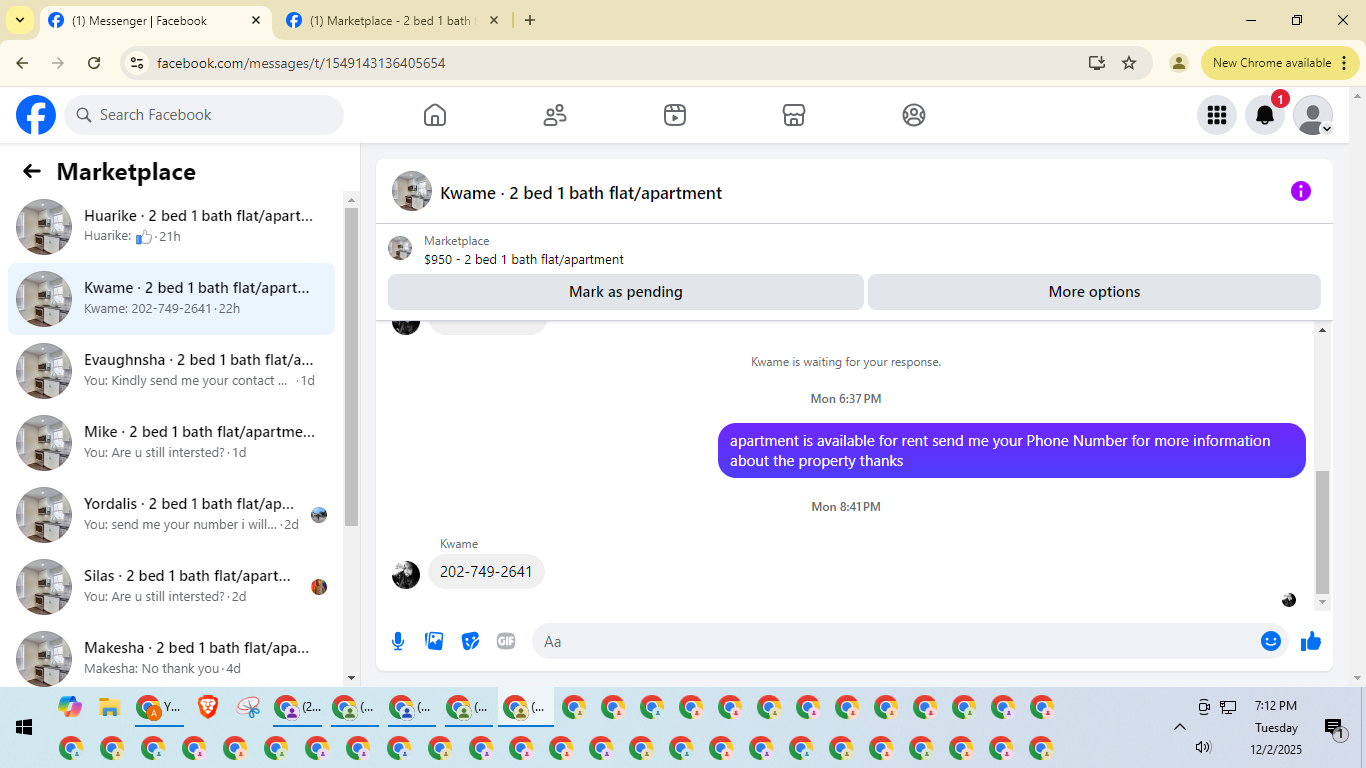
Task: Open the Chrome profile avatar
Action: [x=1179, y=63]
